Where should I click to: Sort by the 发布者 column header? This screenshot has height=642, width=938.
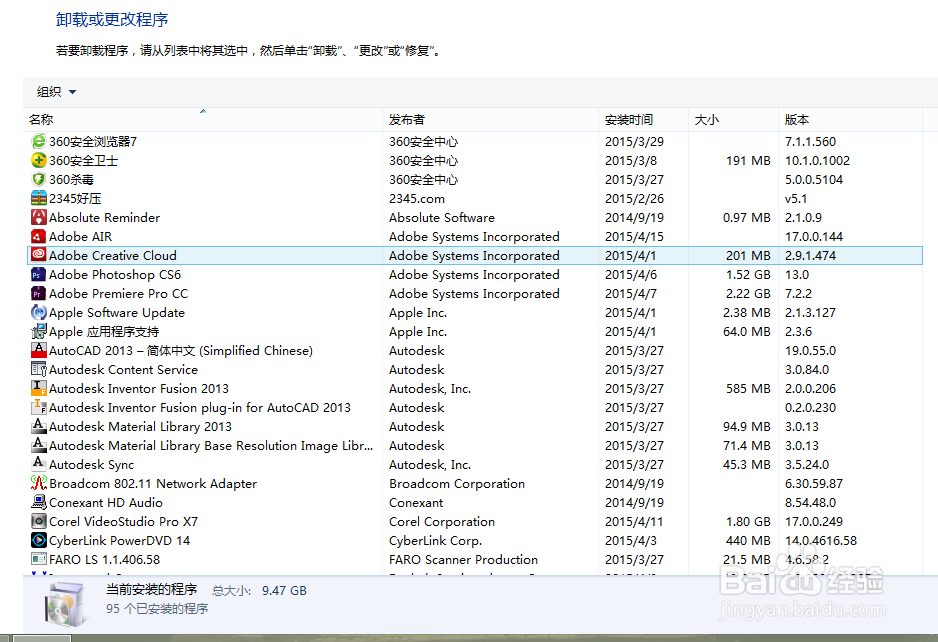tap(490, 120)
